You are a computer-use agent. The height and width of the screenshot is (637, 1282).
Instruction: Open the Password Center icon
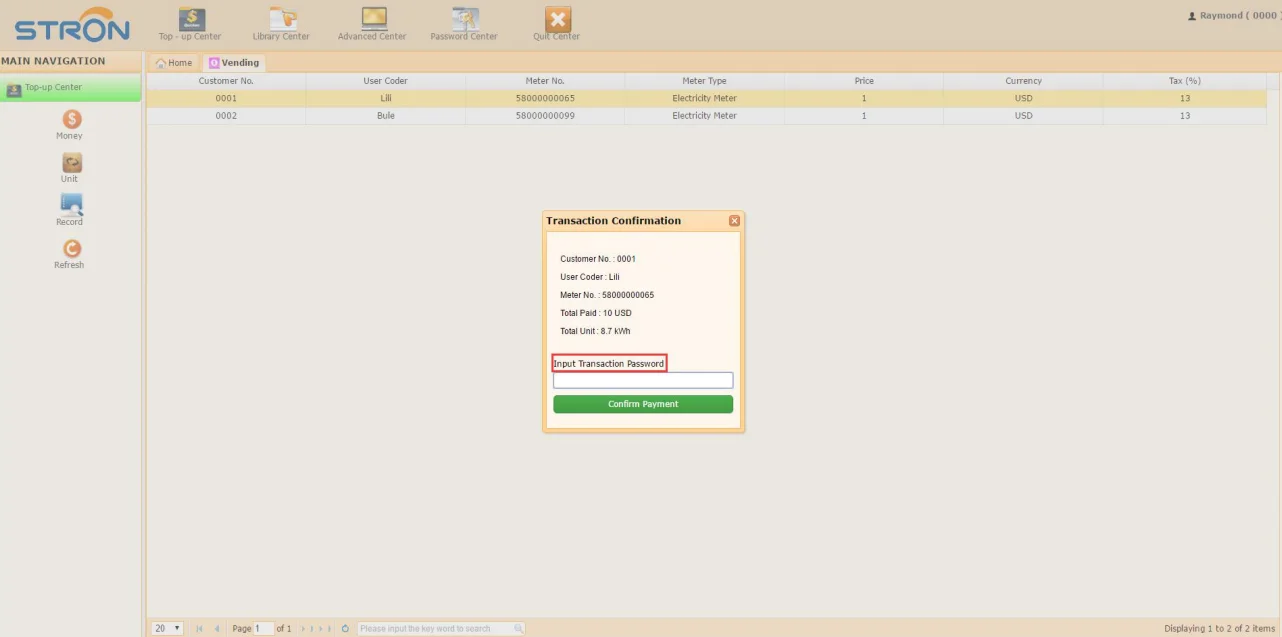[x=464, y=20]
